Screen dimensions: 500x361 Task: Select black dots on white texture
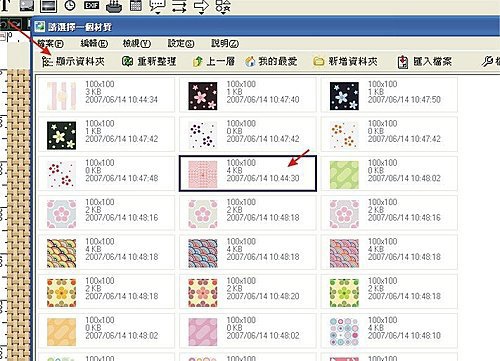click(x=248, y=134)
